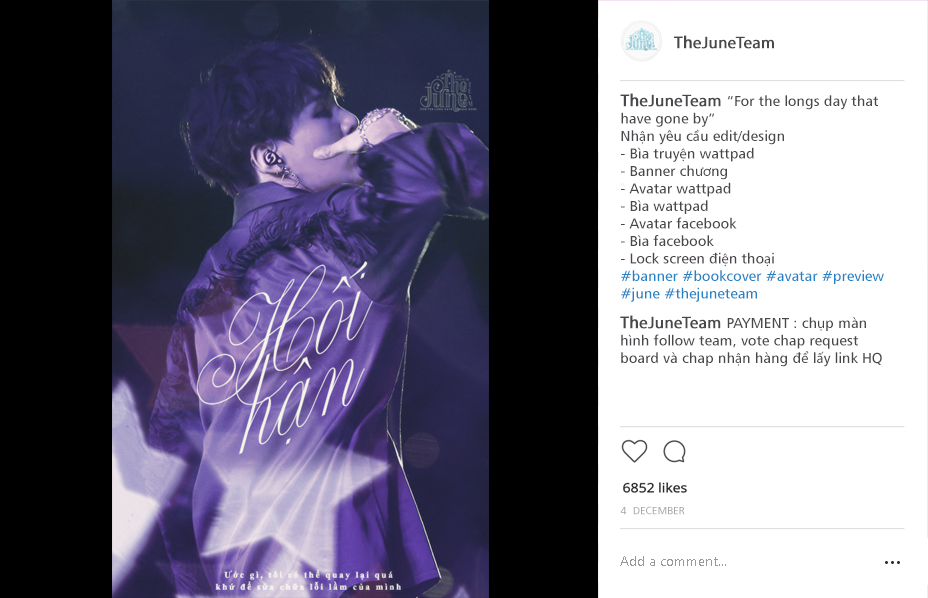Click the Vietnamese quote at the poster bottom

(x=308, y=581)
